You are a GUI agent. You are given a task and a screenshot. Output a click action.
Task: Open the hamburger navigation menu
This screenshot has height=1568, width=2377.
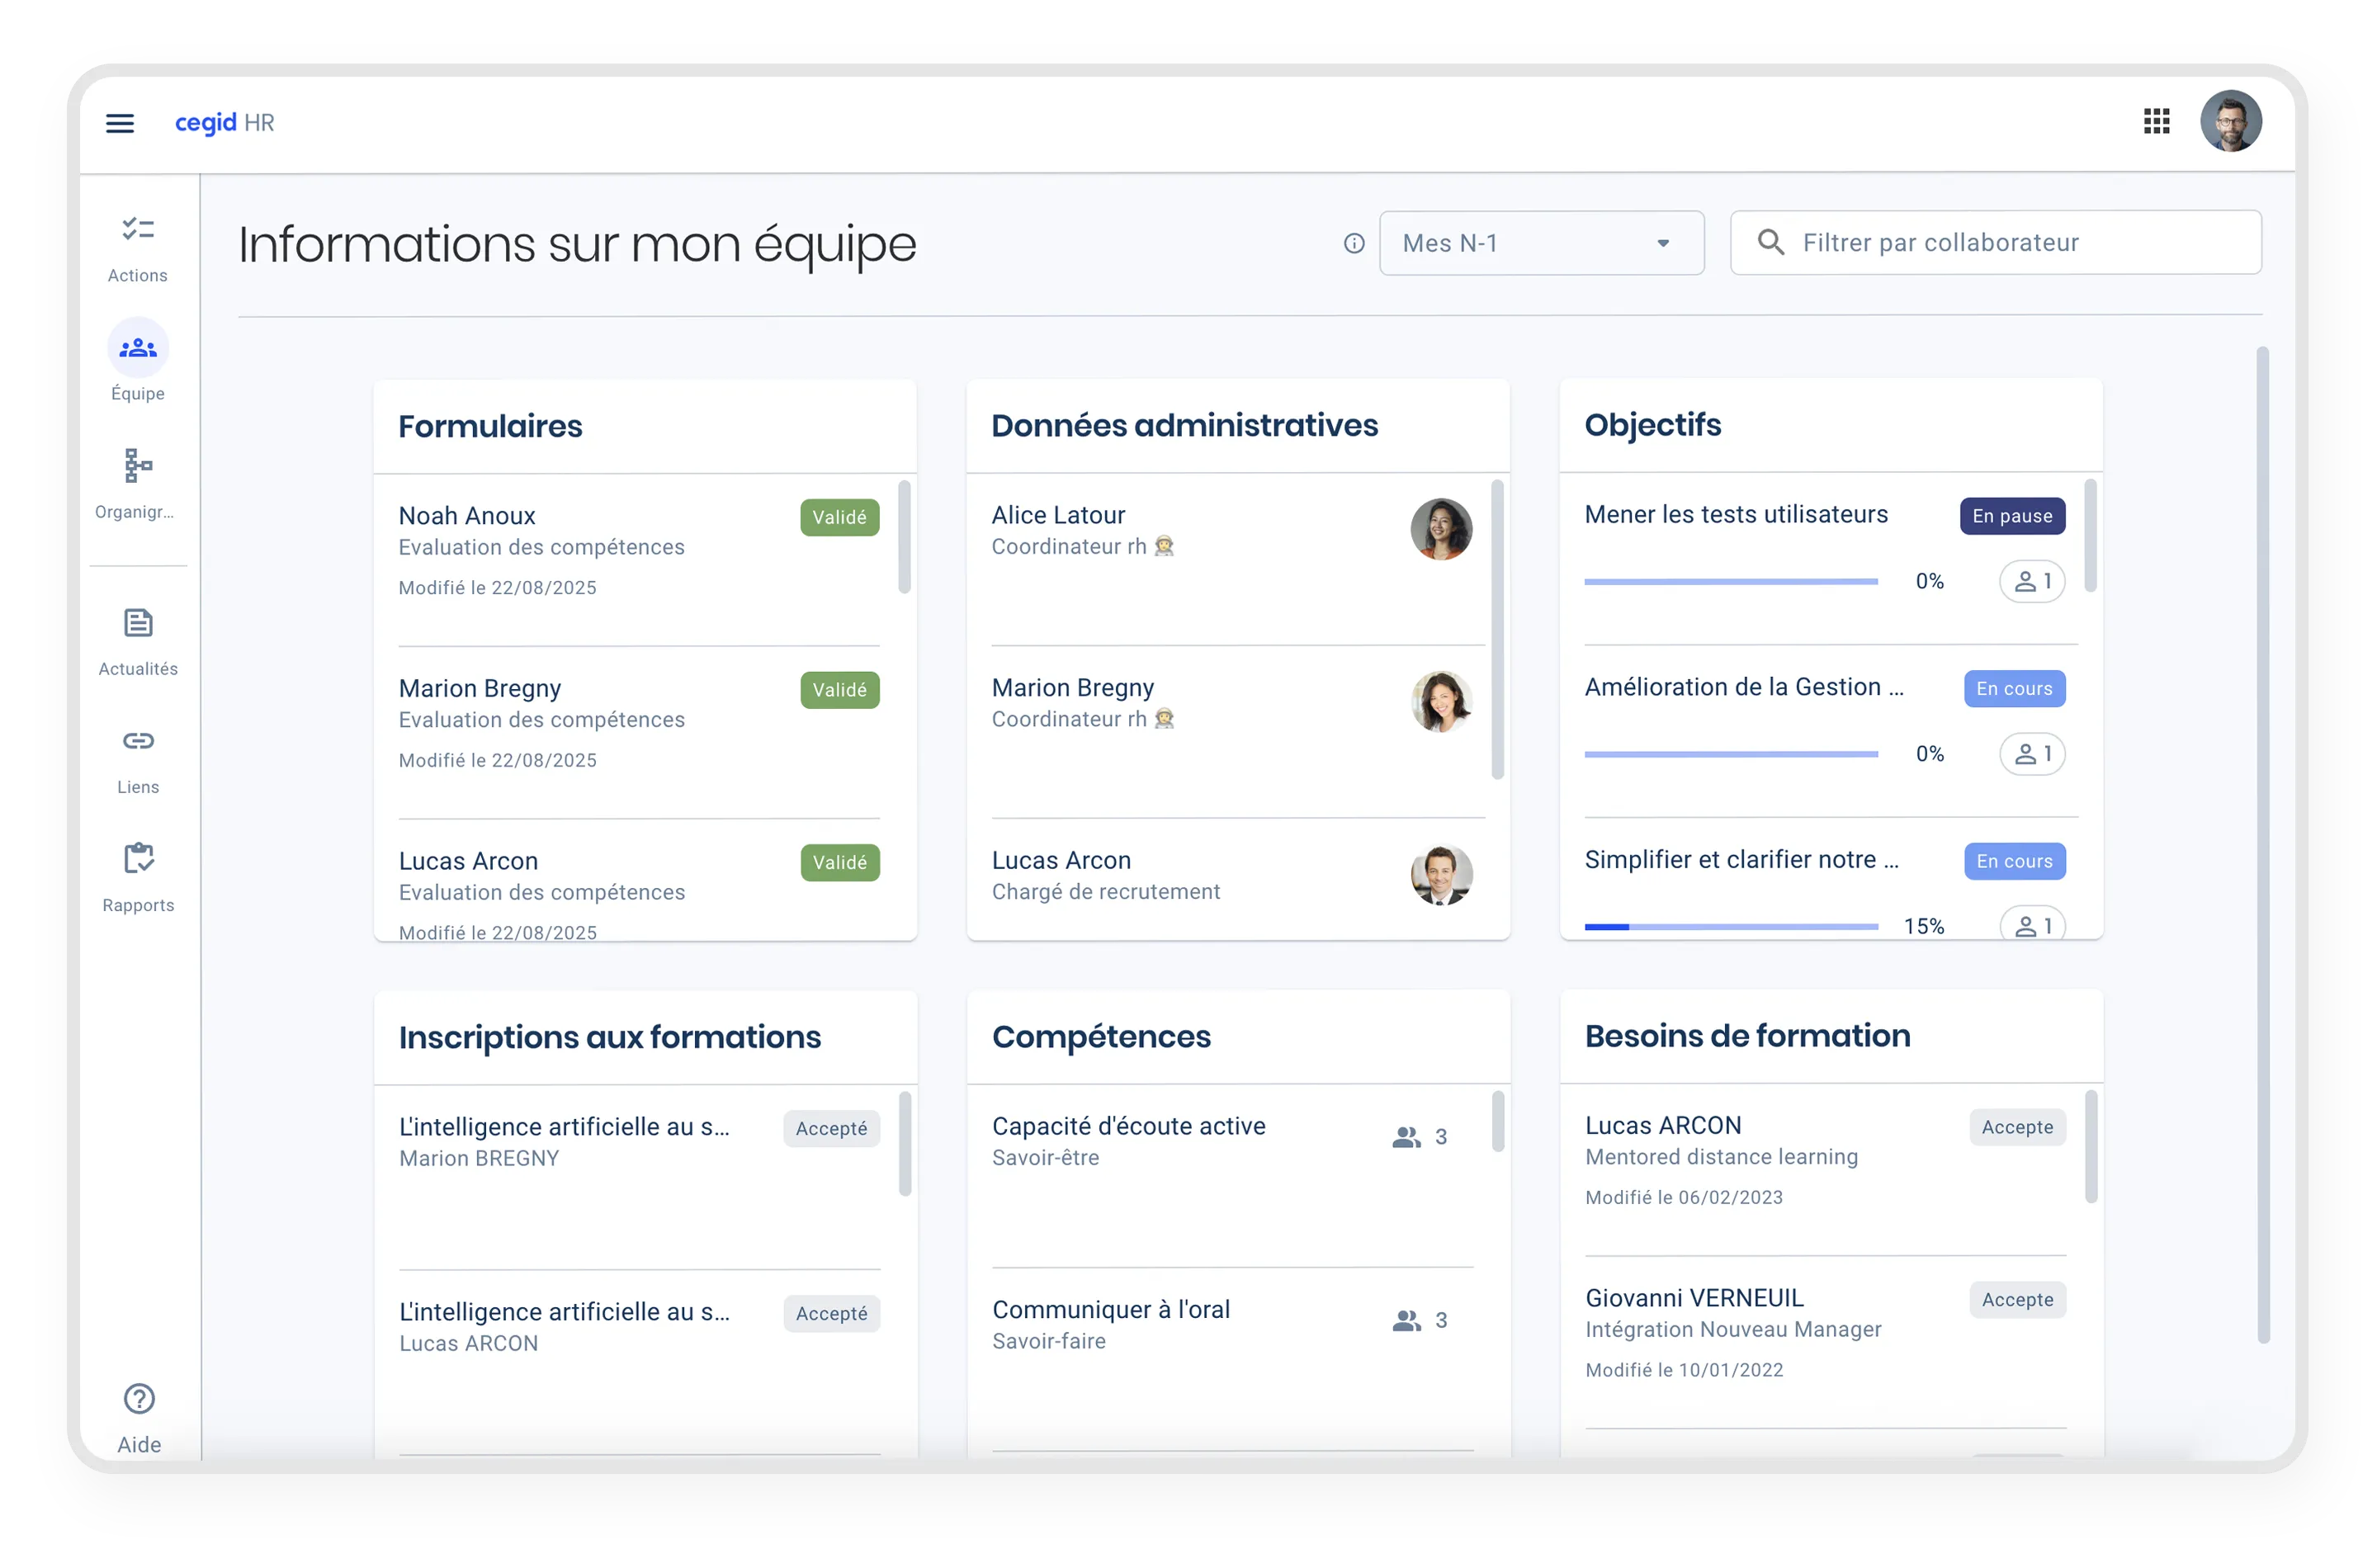120,123
